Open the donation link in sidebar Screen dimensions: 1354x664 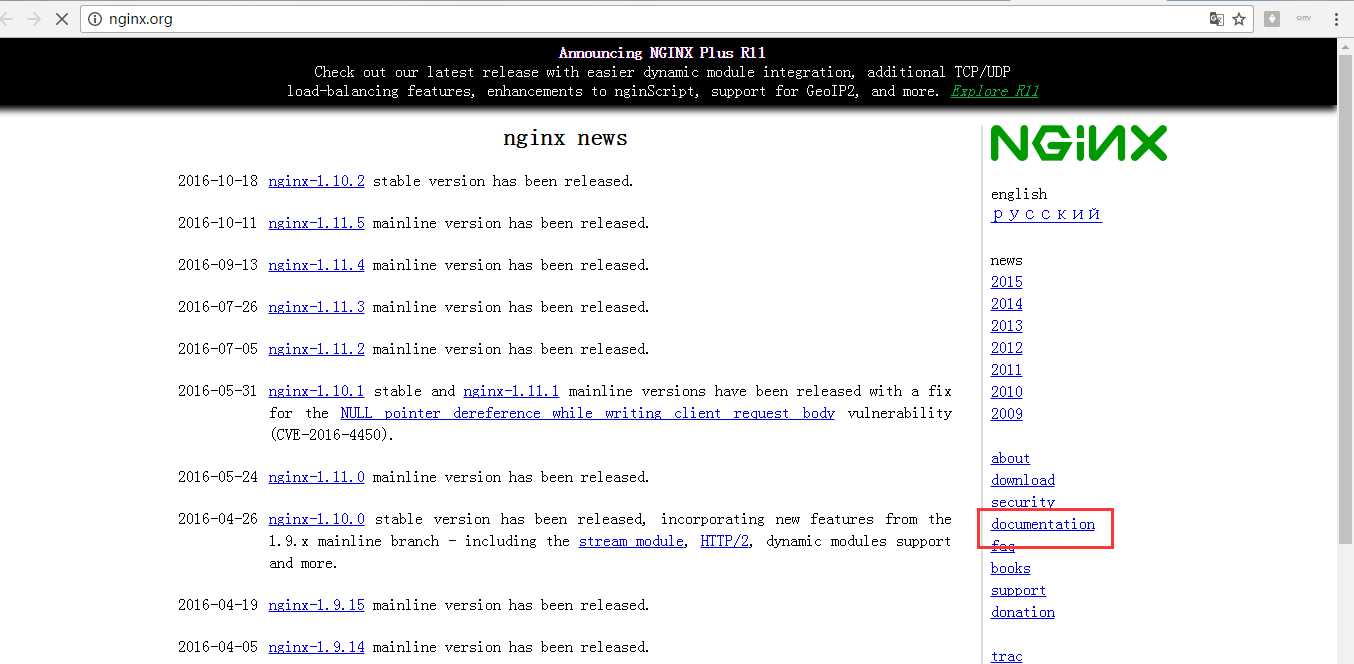tap(1023, 613)
